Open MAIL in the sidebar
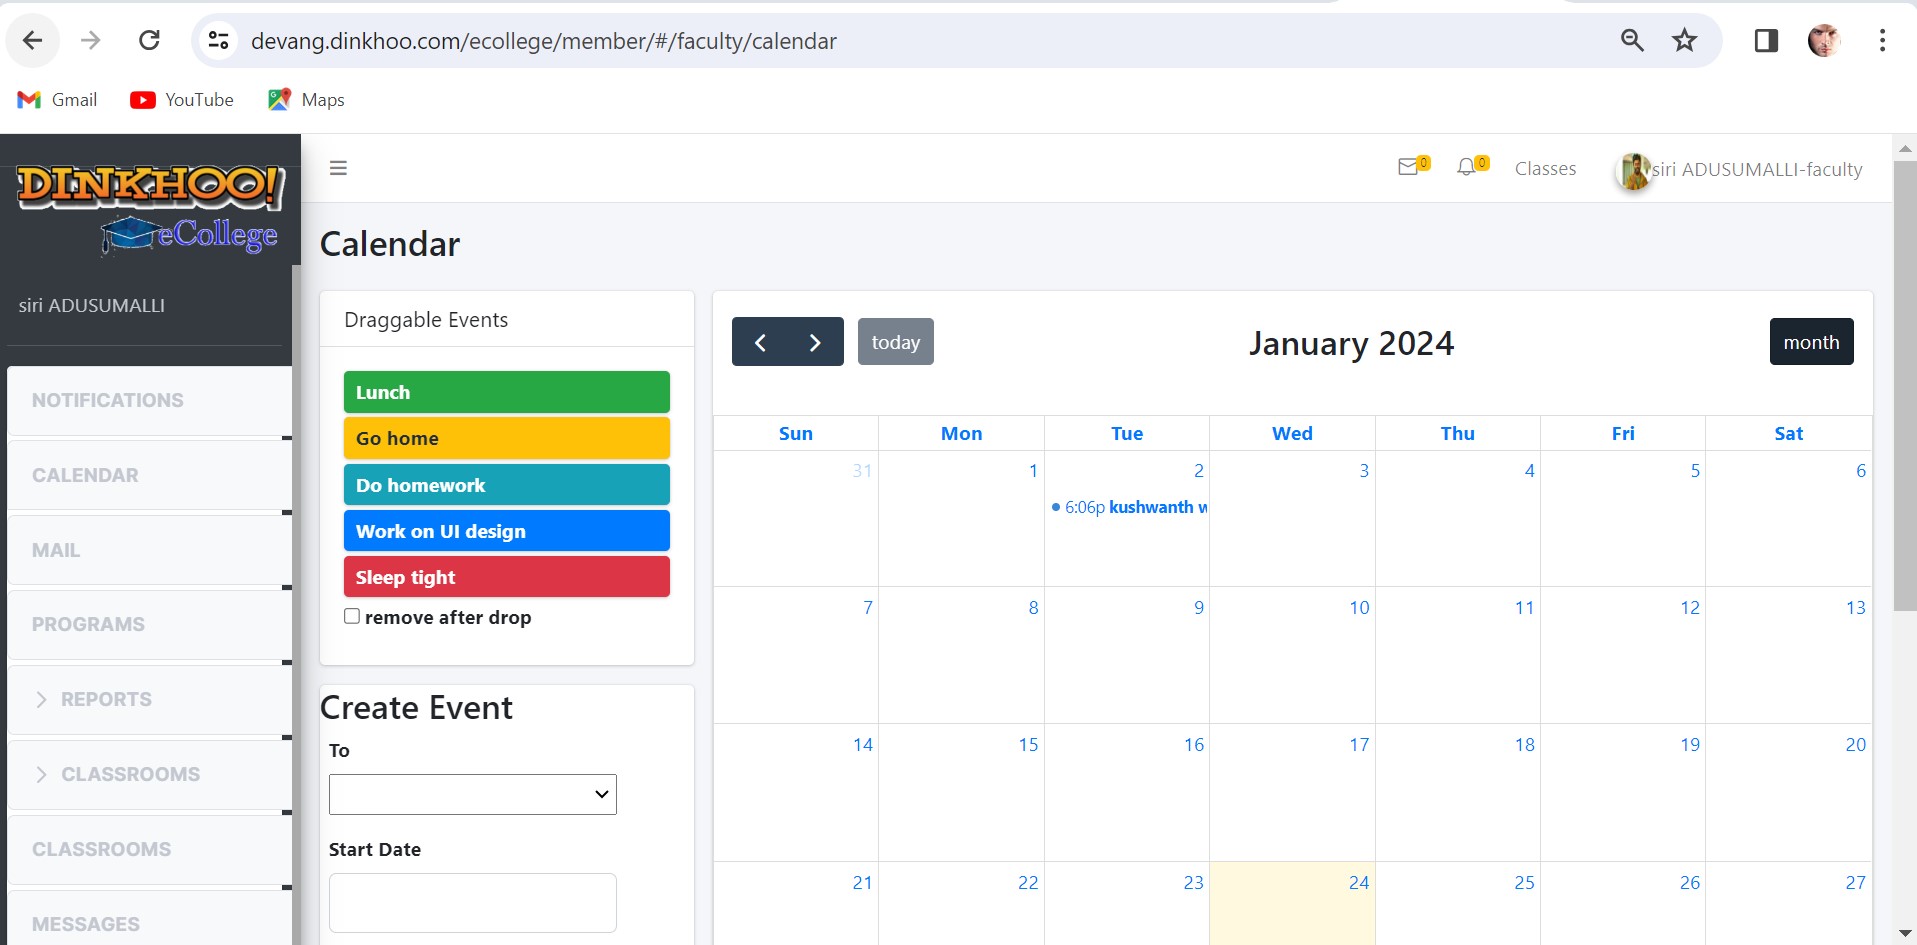Viewport: 1917px width, 945px height. coord(150,550)
